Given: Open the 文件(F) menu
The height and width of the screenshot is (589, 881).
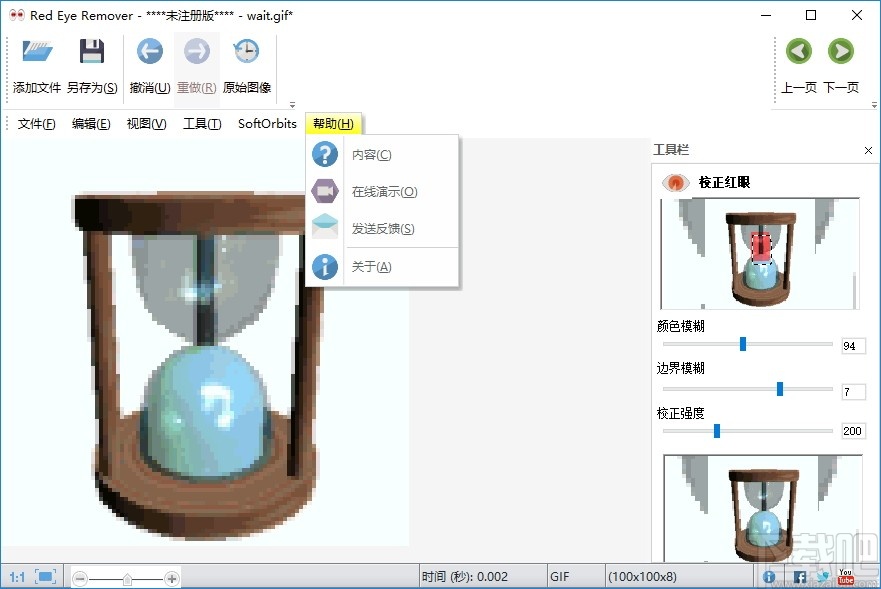Looking at the screenshot, I should pos(36,124).
